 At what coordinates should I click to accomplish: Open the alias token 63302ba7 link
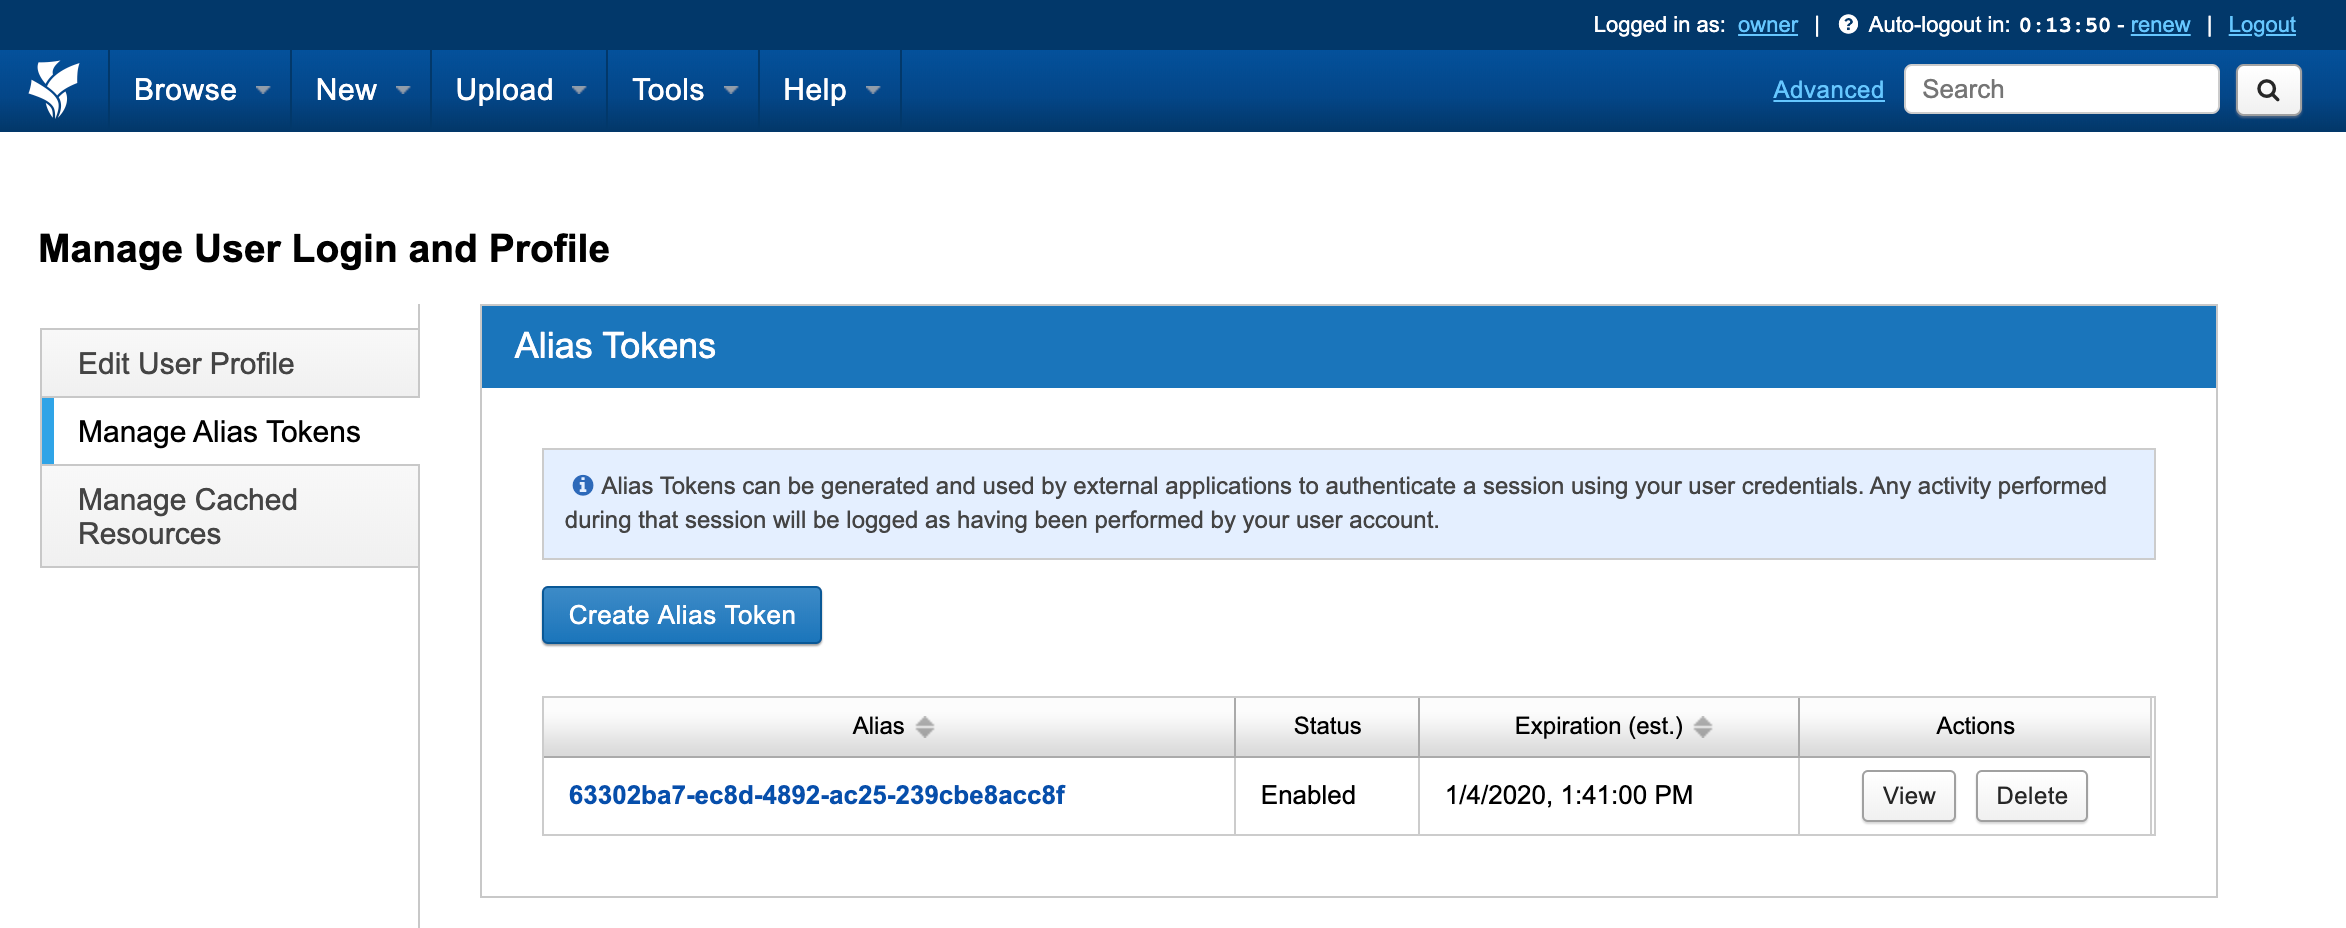pos(816,795)
